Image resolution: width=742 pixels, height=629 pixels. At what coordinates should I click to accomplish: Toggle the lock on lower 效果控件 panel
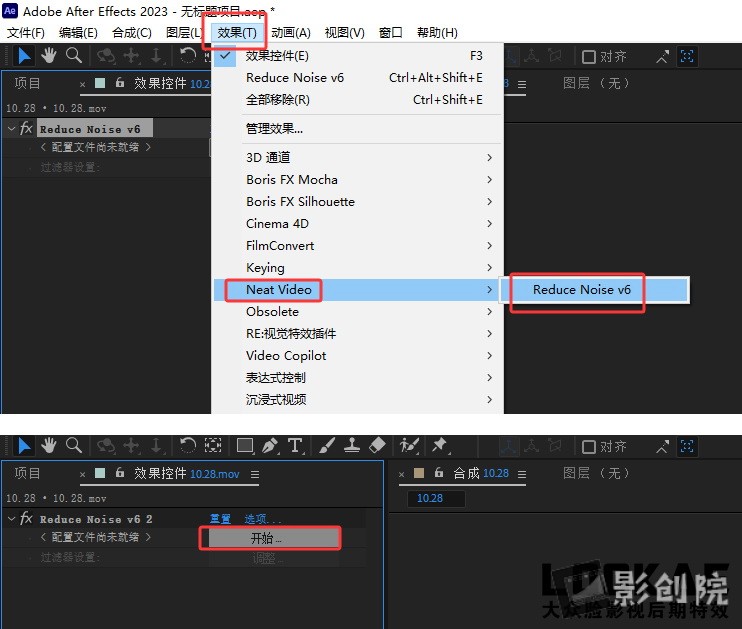120,474
